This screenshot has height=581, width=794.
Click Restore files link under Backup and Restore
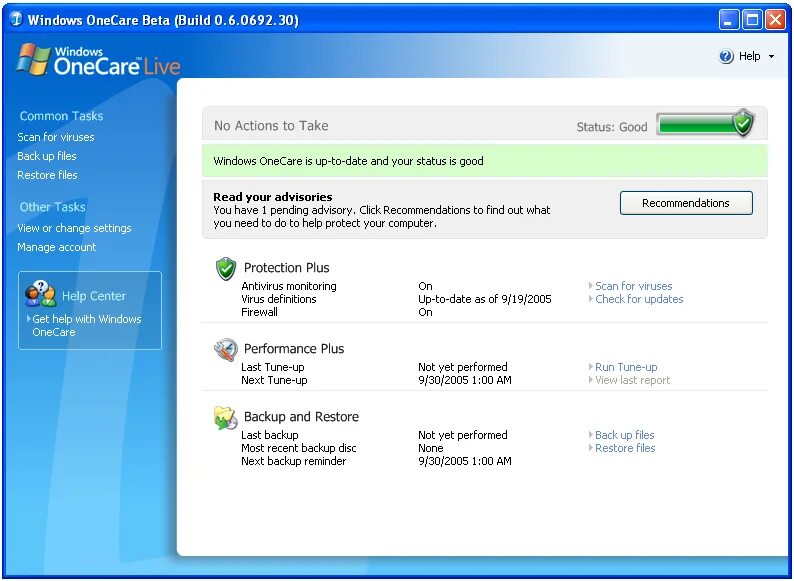(x=625, y=448)
